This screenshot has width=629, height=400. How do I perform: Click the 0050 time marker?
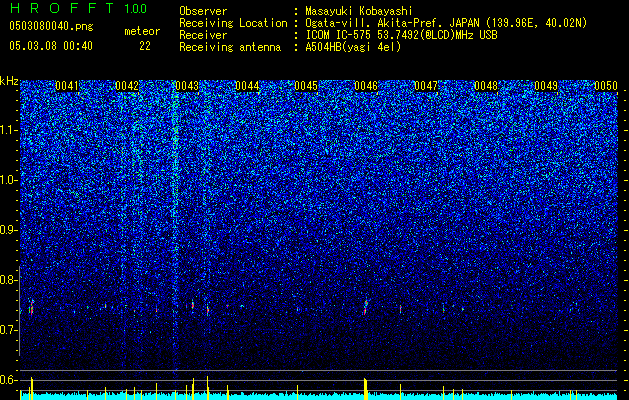pyautogui.click(x=606, y=86)
